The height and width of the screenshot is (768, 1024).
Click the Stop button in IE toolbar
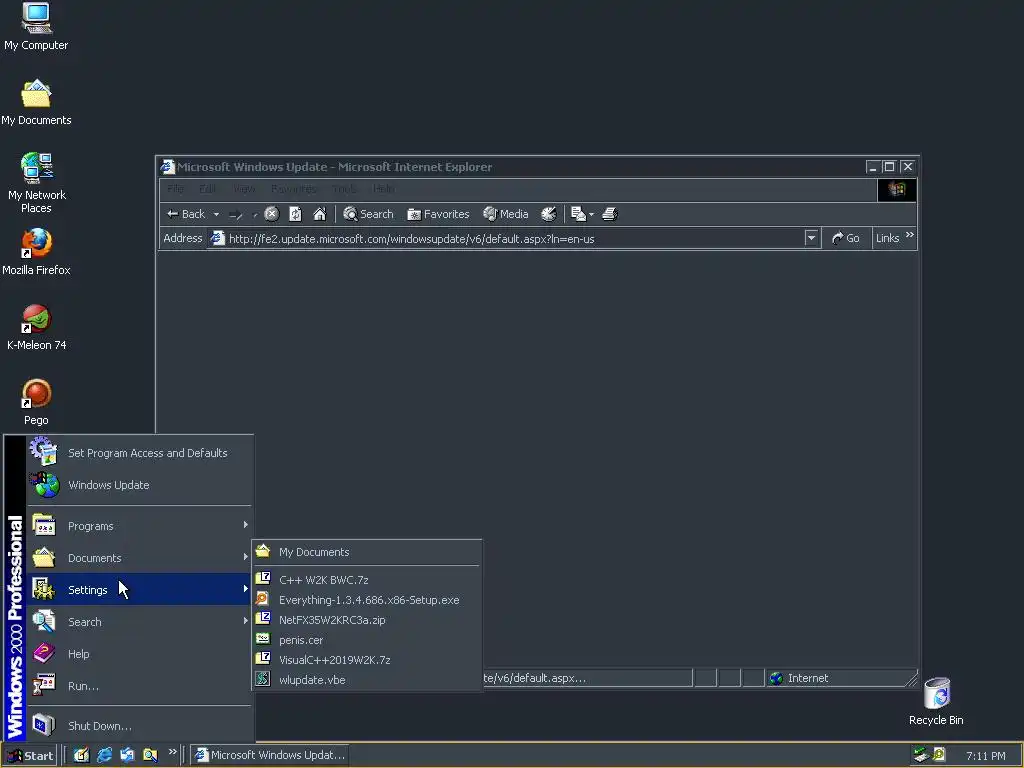point(272,214)
